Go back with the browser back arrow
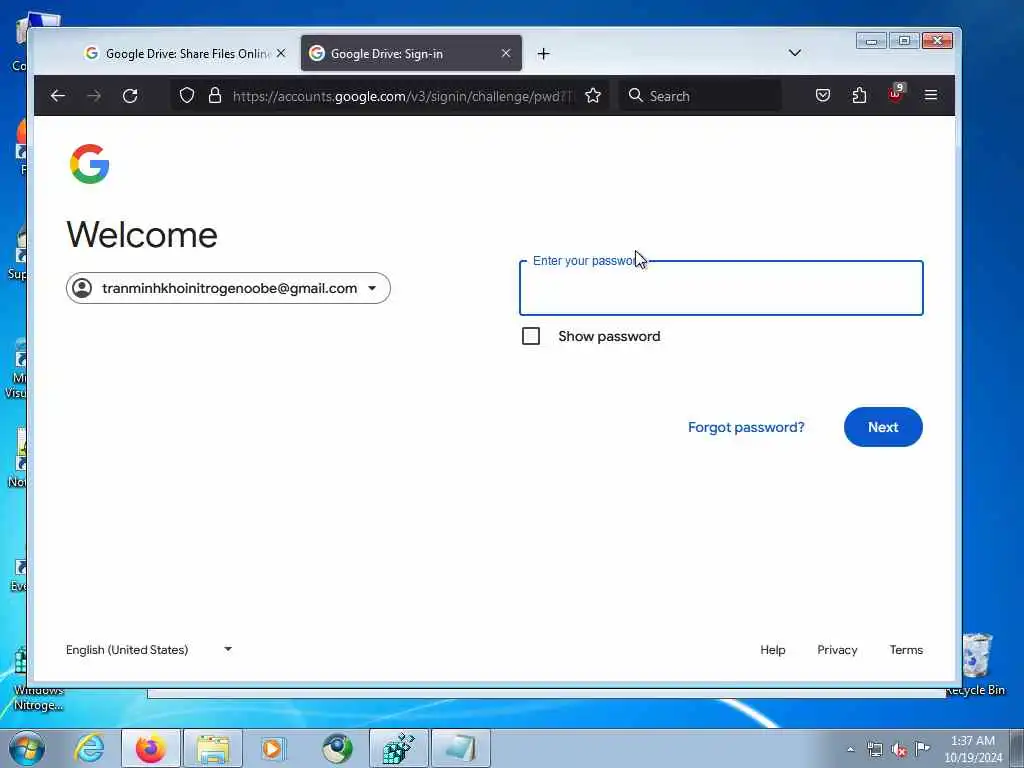The image size is (1024, 768). click(57, 96)
